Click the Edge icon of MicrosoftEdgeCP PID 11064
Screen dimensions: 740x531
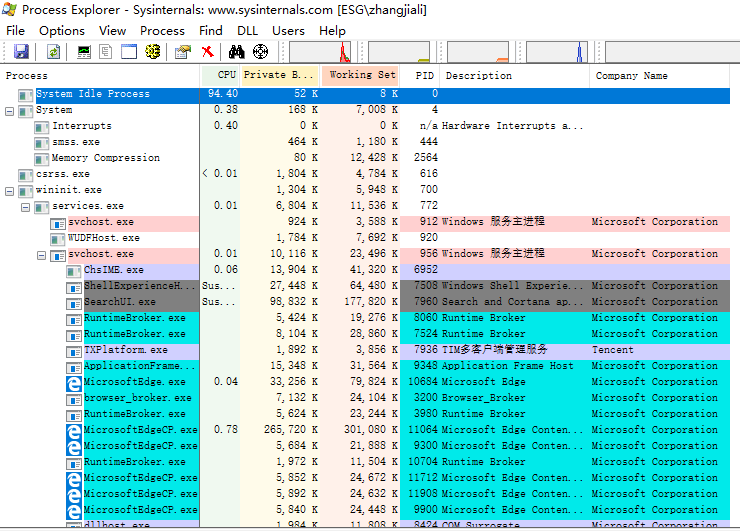[x=74, y=431]
